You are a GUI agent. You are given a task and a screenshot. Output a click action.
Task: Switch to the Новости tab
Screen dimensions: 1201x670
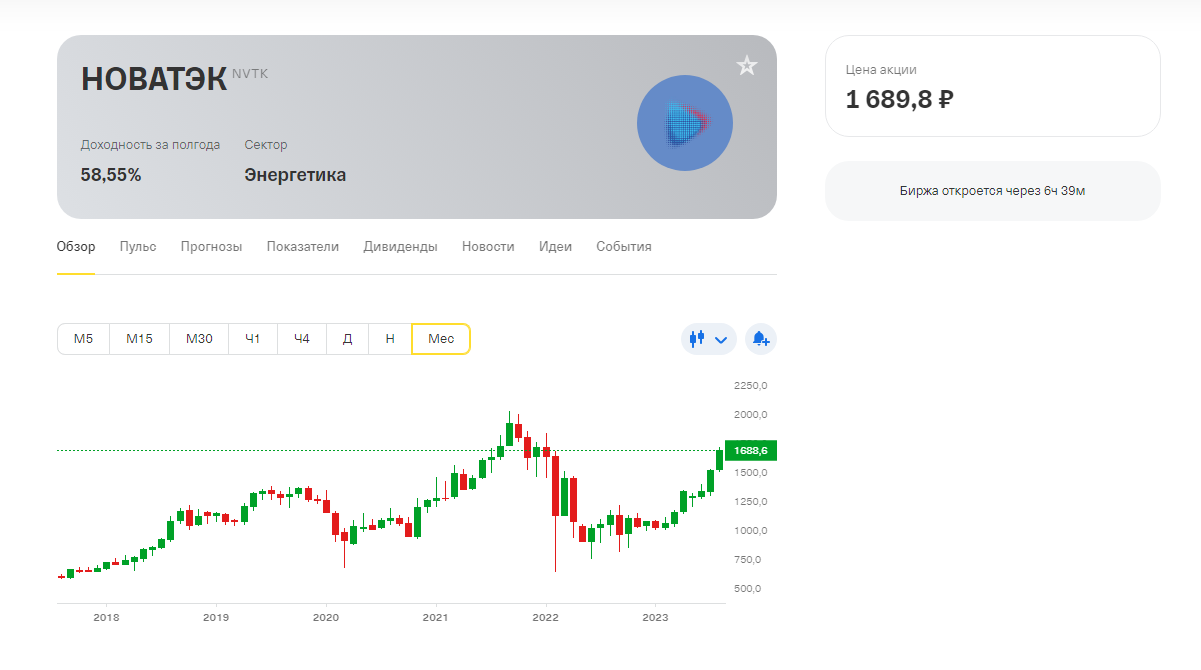coord(488,247)
